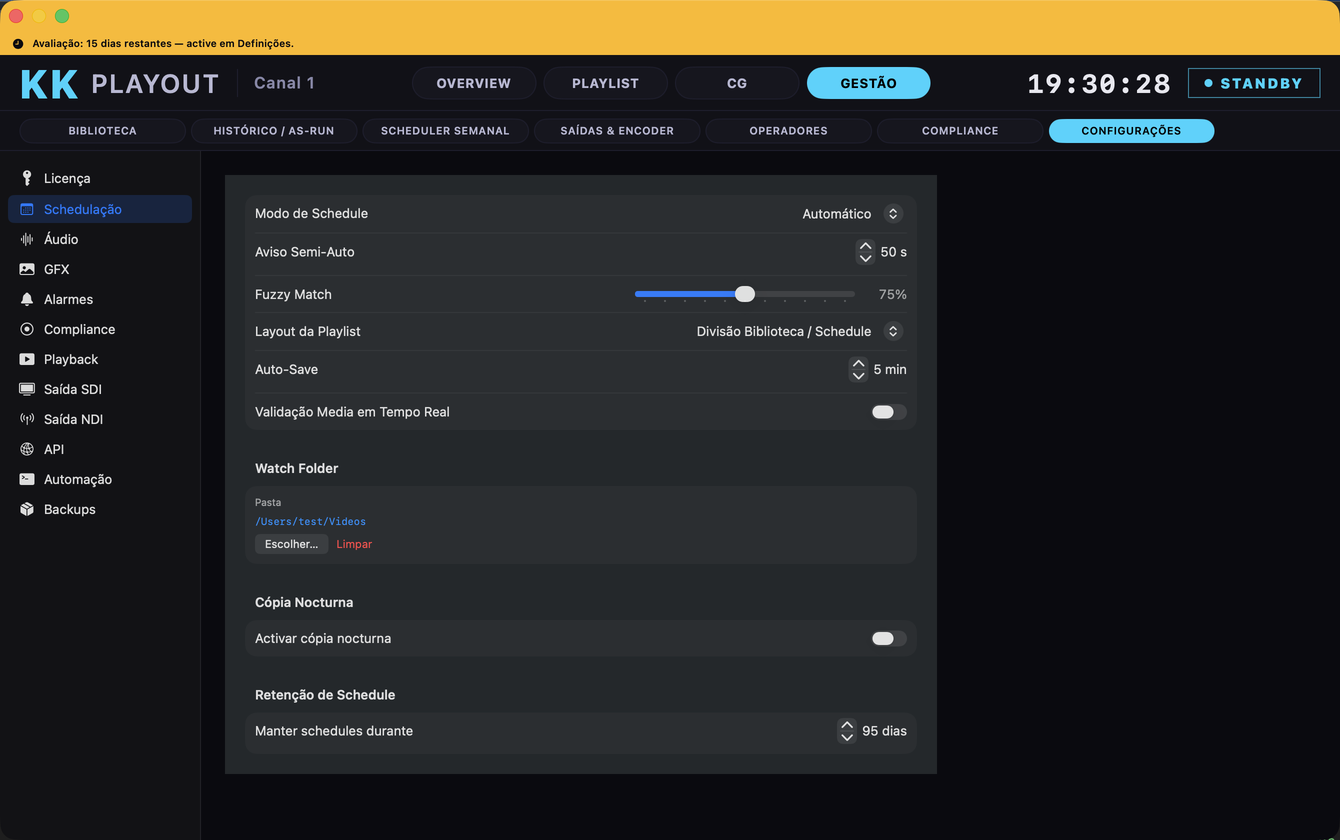Click the Fuzzy Match slider thumb
Viewport: 1340px width, 840px height.
click(745, 294)
